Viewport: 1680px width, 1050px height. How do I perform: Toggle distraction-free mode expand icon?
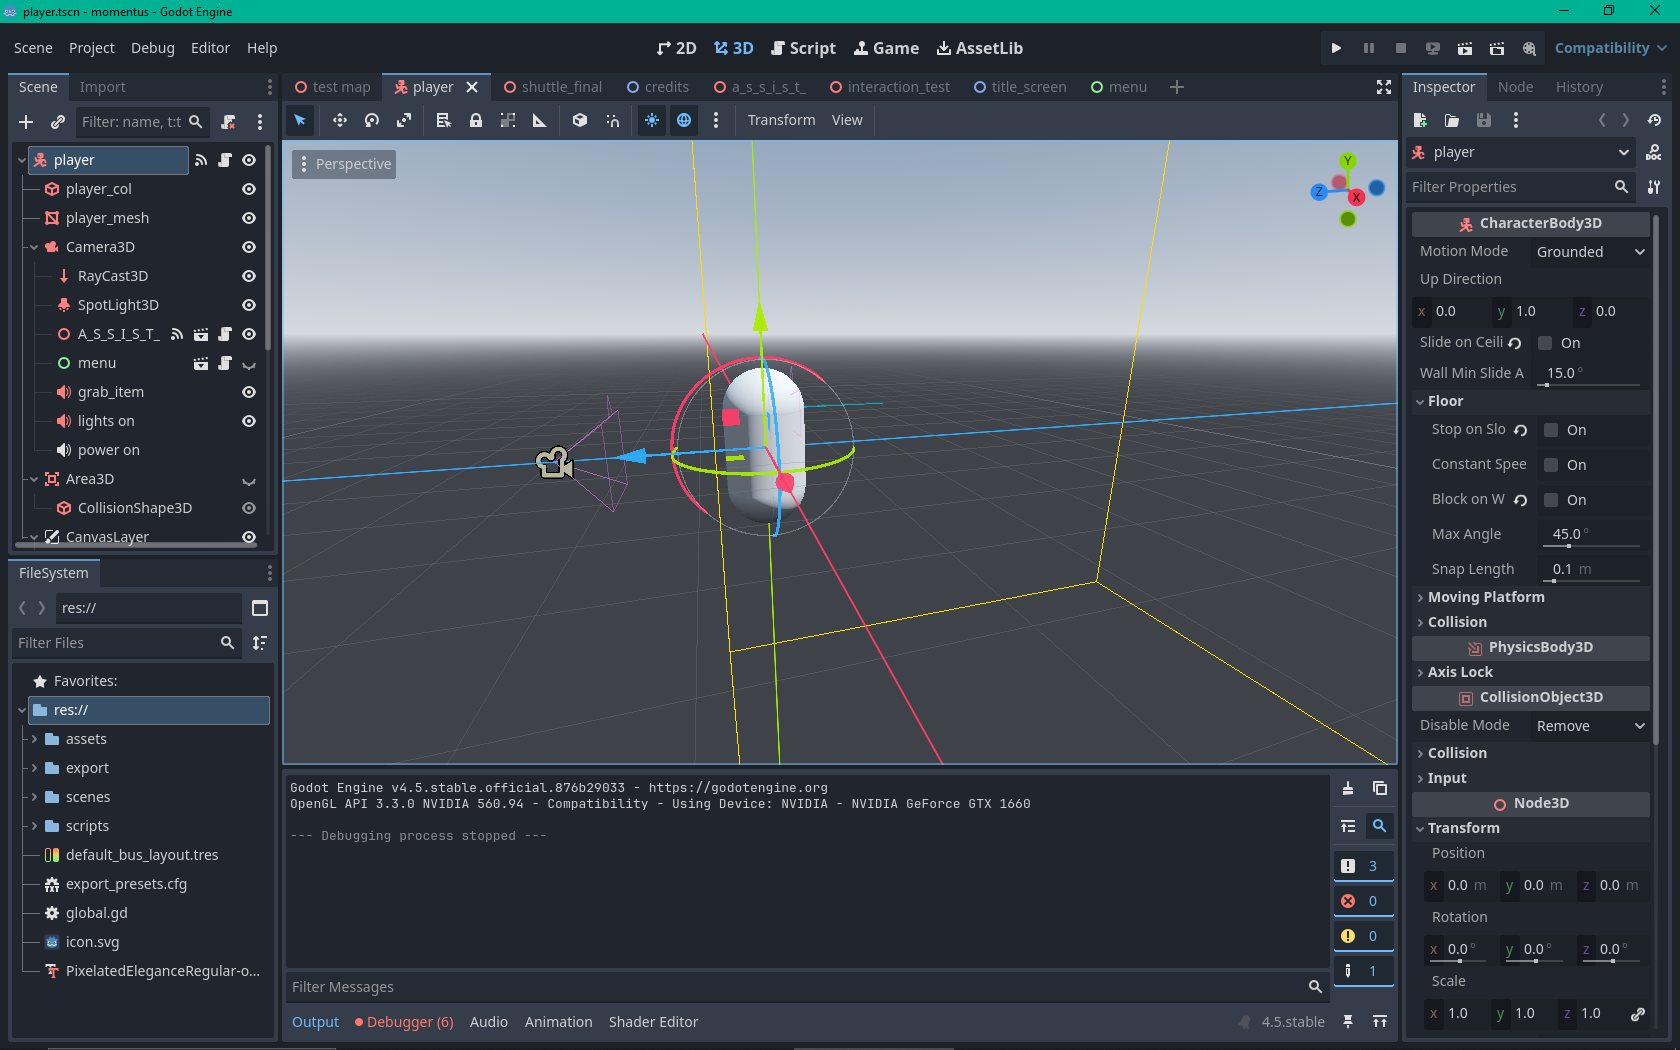[x=1384, y=88]
